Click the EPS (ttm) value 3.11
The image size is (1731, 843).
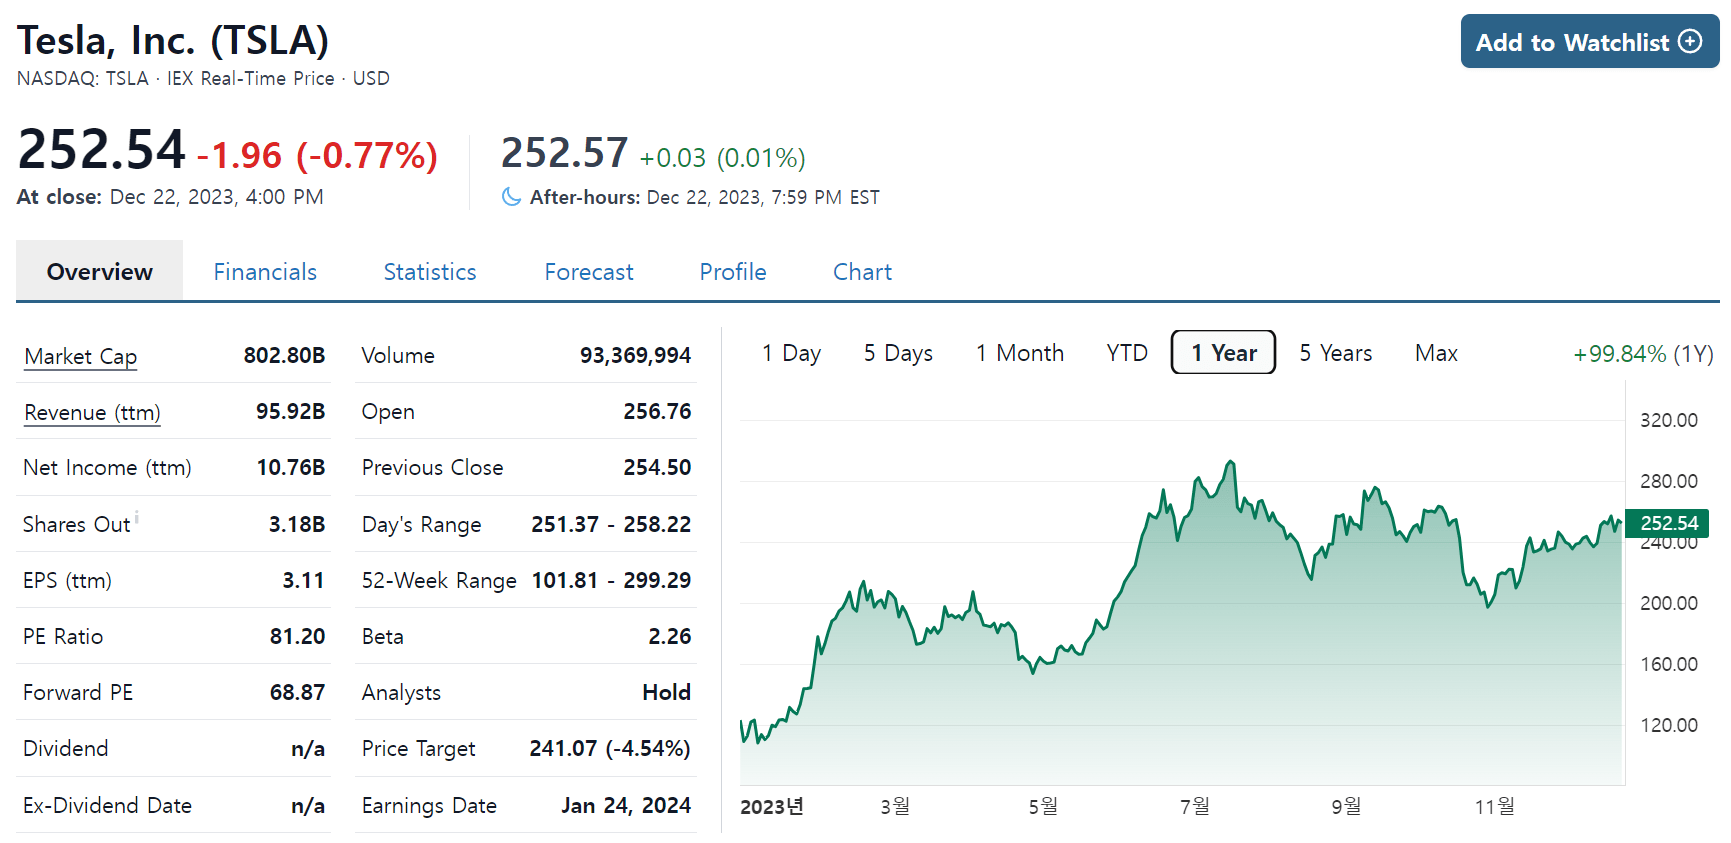[x=303, y=580]
